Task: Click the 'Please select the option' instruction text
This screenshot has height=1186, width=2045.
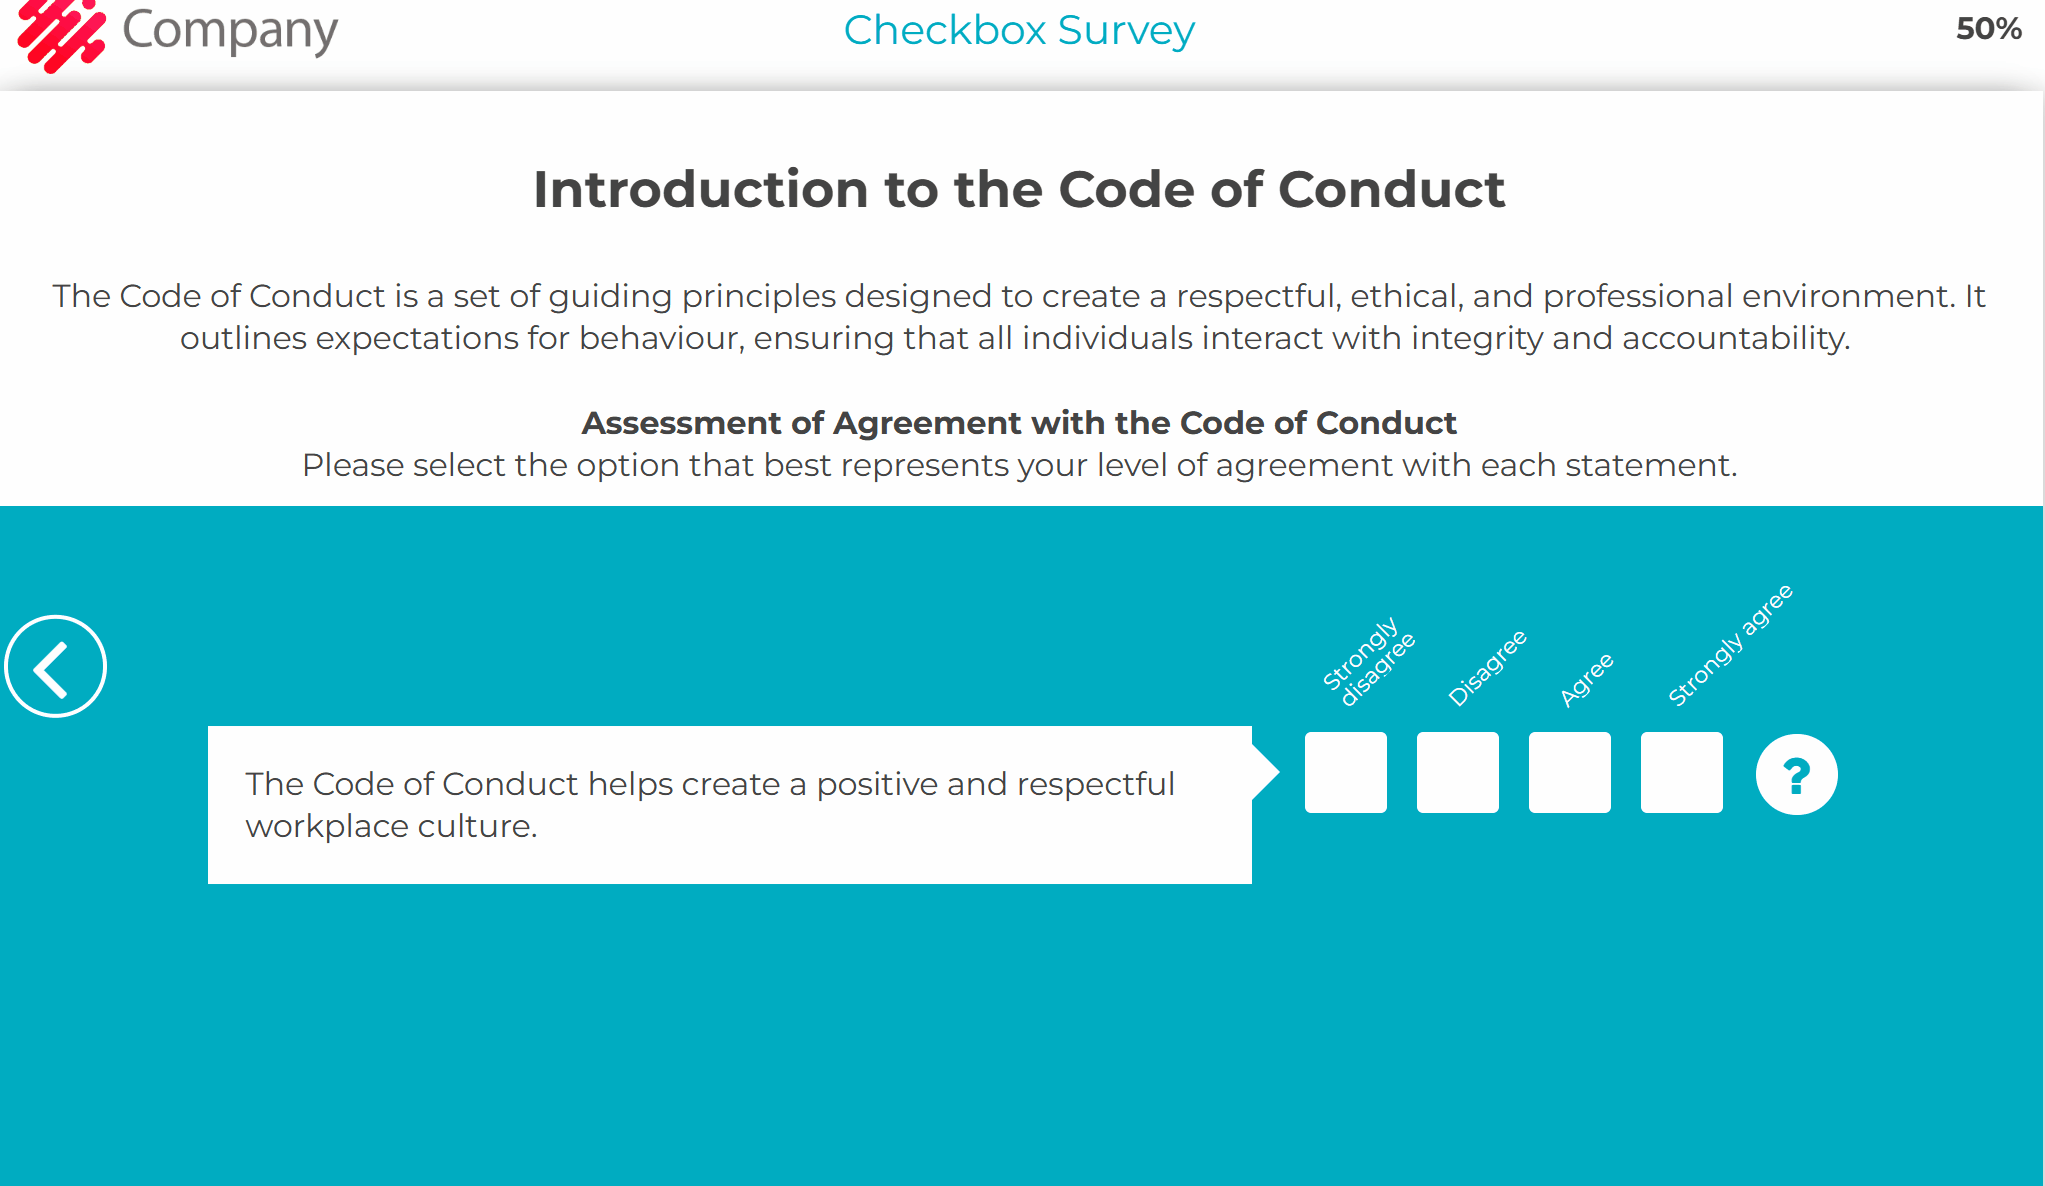Action: [x=1019, y=465]
